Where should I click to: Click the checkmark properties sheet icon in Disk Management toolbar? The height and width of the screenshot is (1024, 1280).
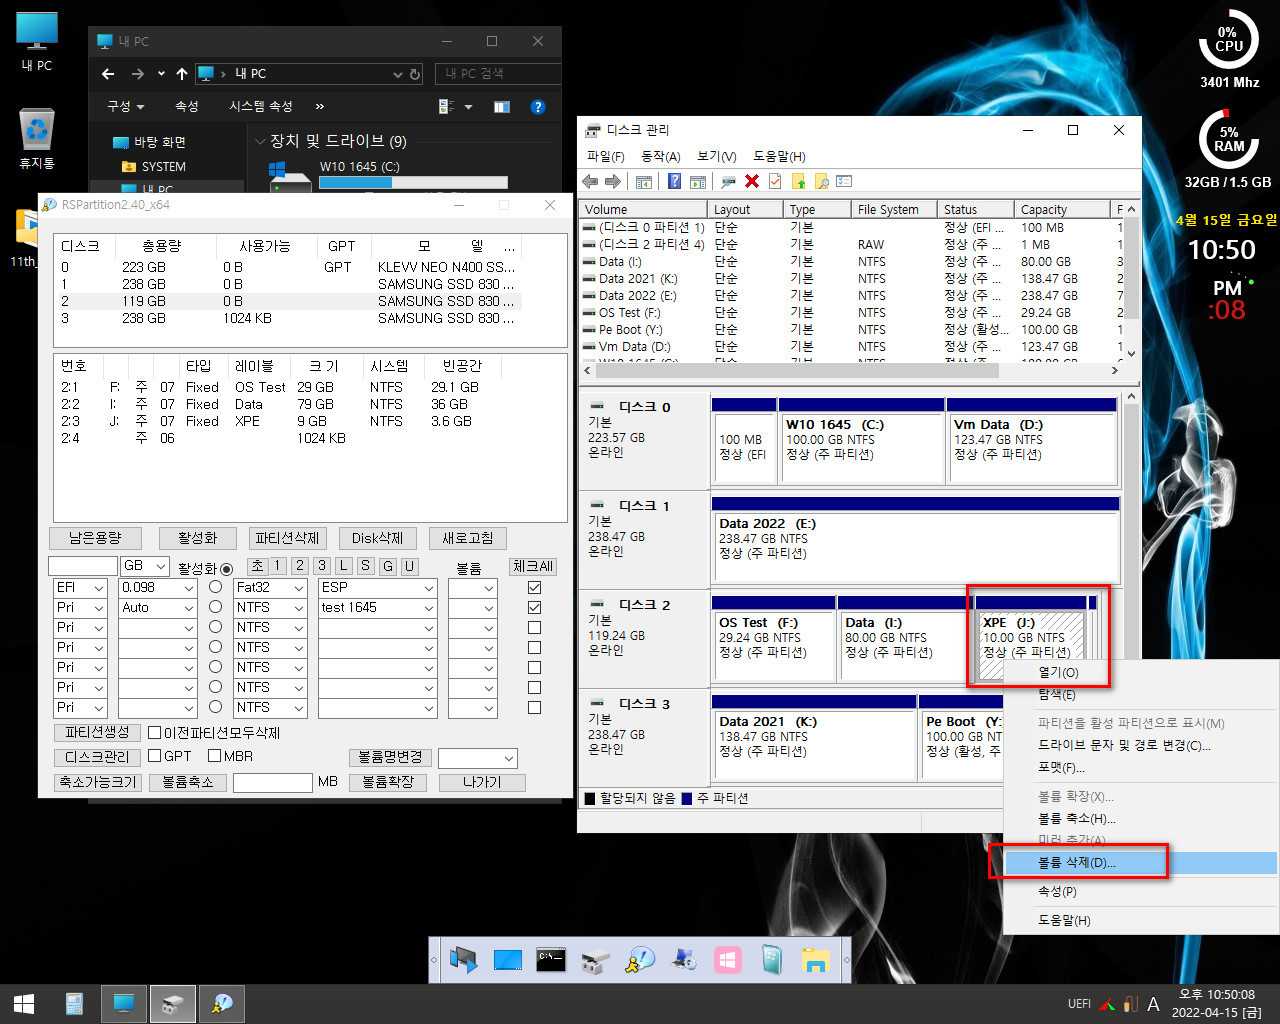click(775, 181)
